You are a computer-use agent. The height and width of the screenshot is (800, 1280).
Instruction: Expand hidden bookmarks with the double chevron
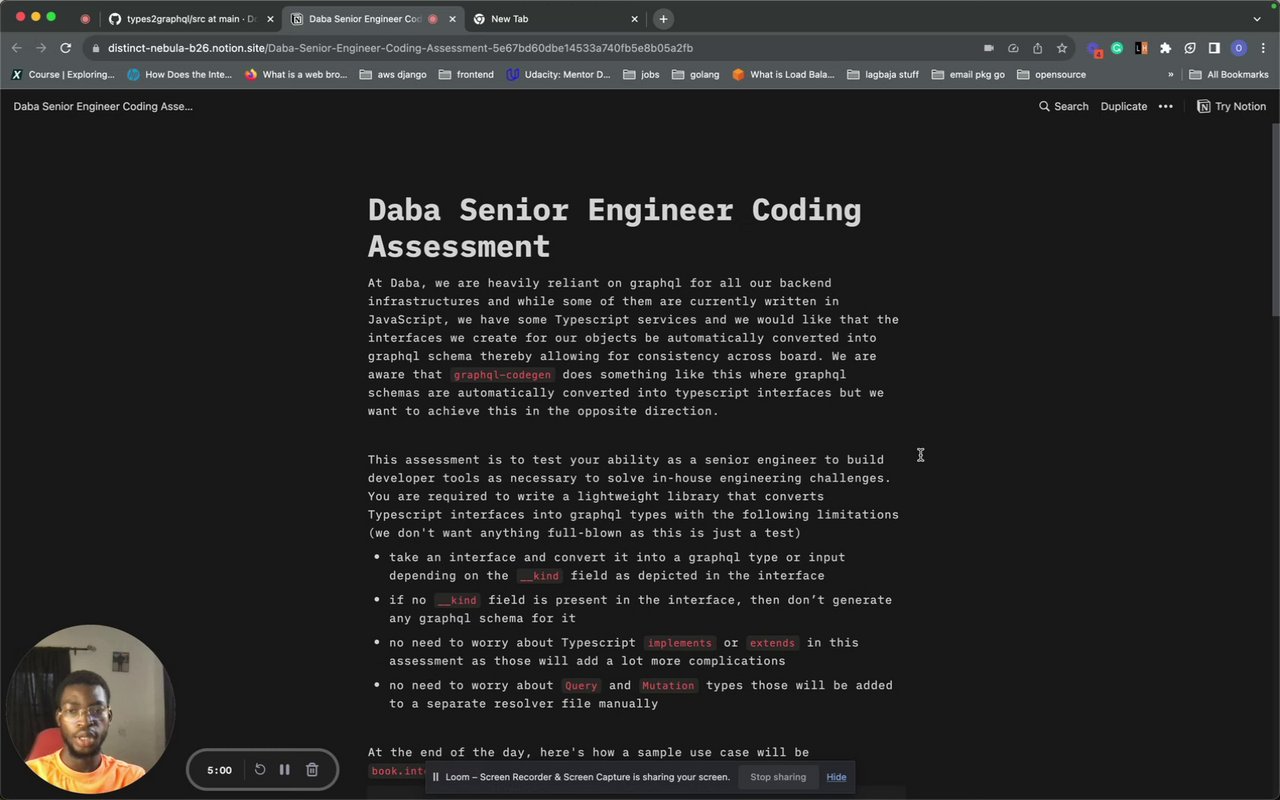(x=1171, y=74)
